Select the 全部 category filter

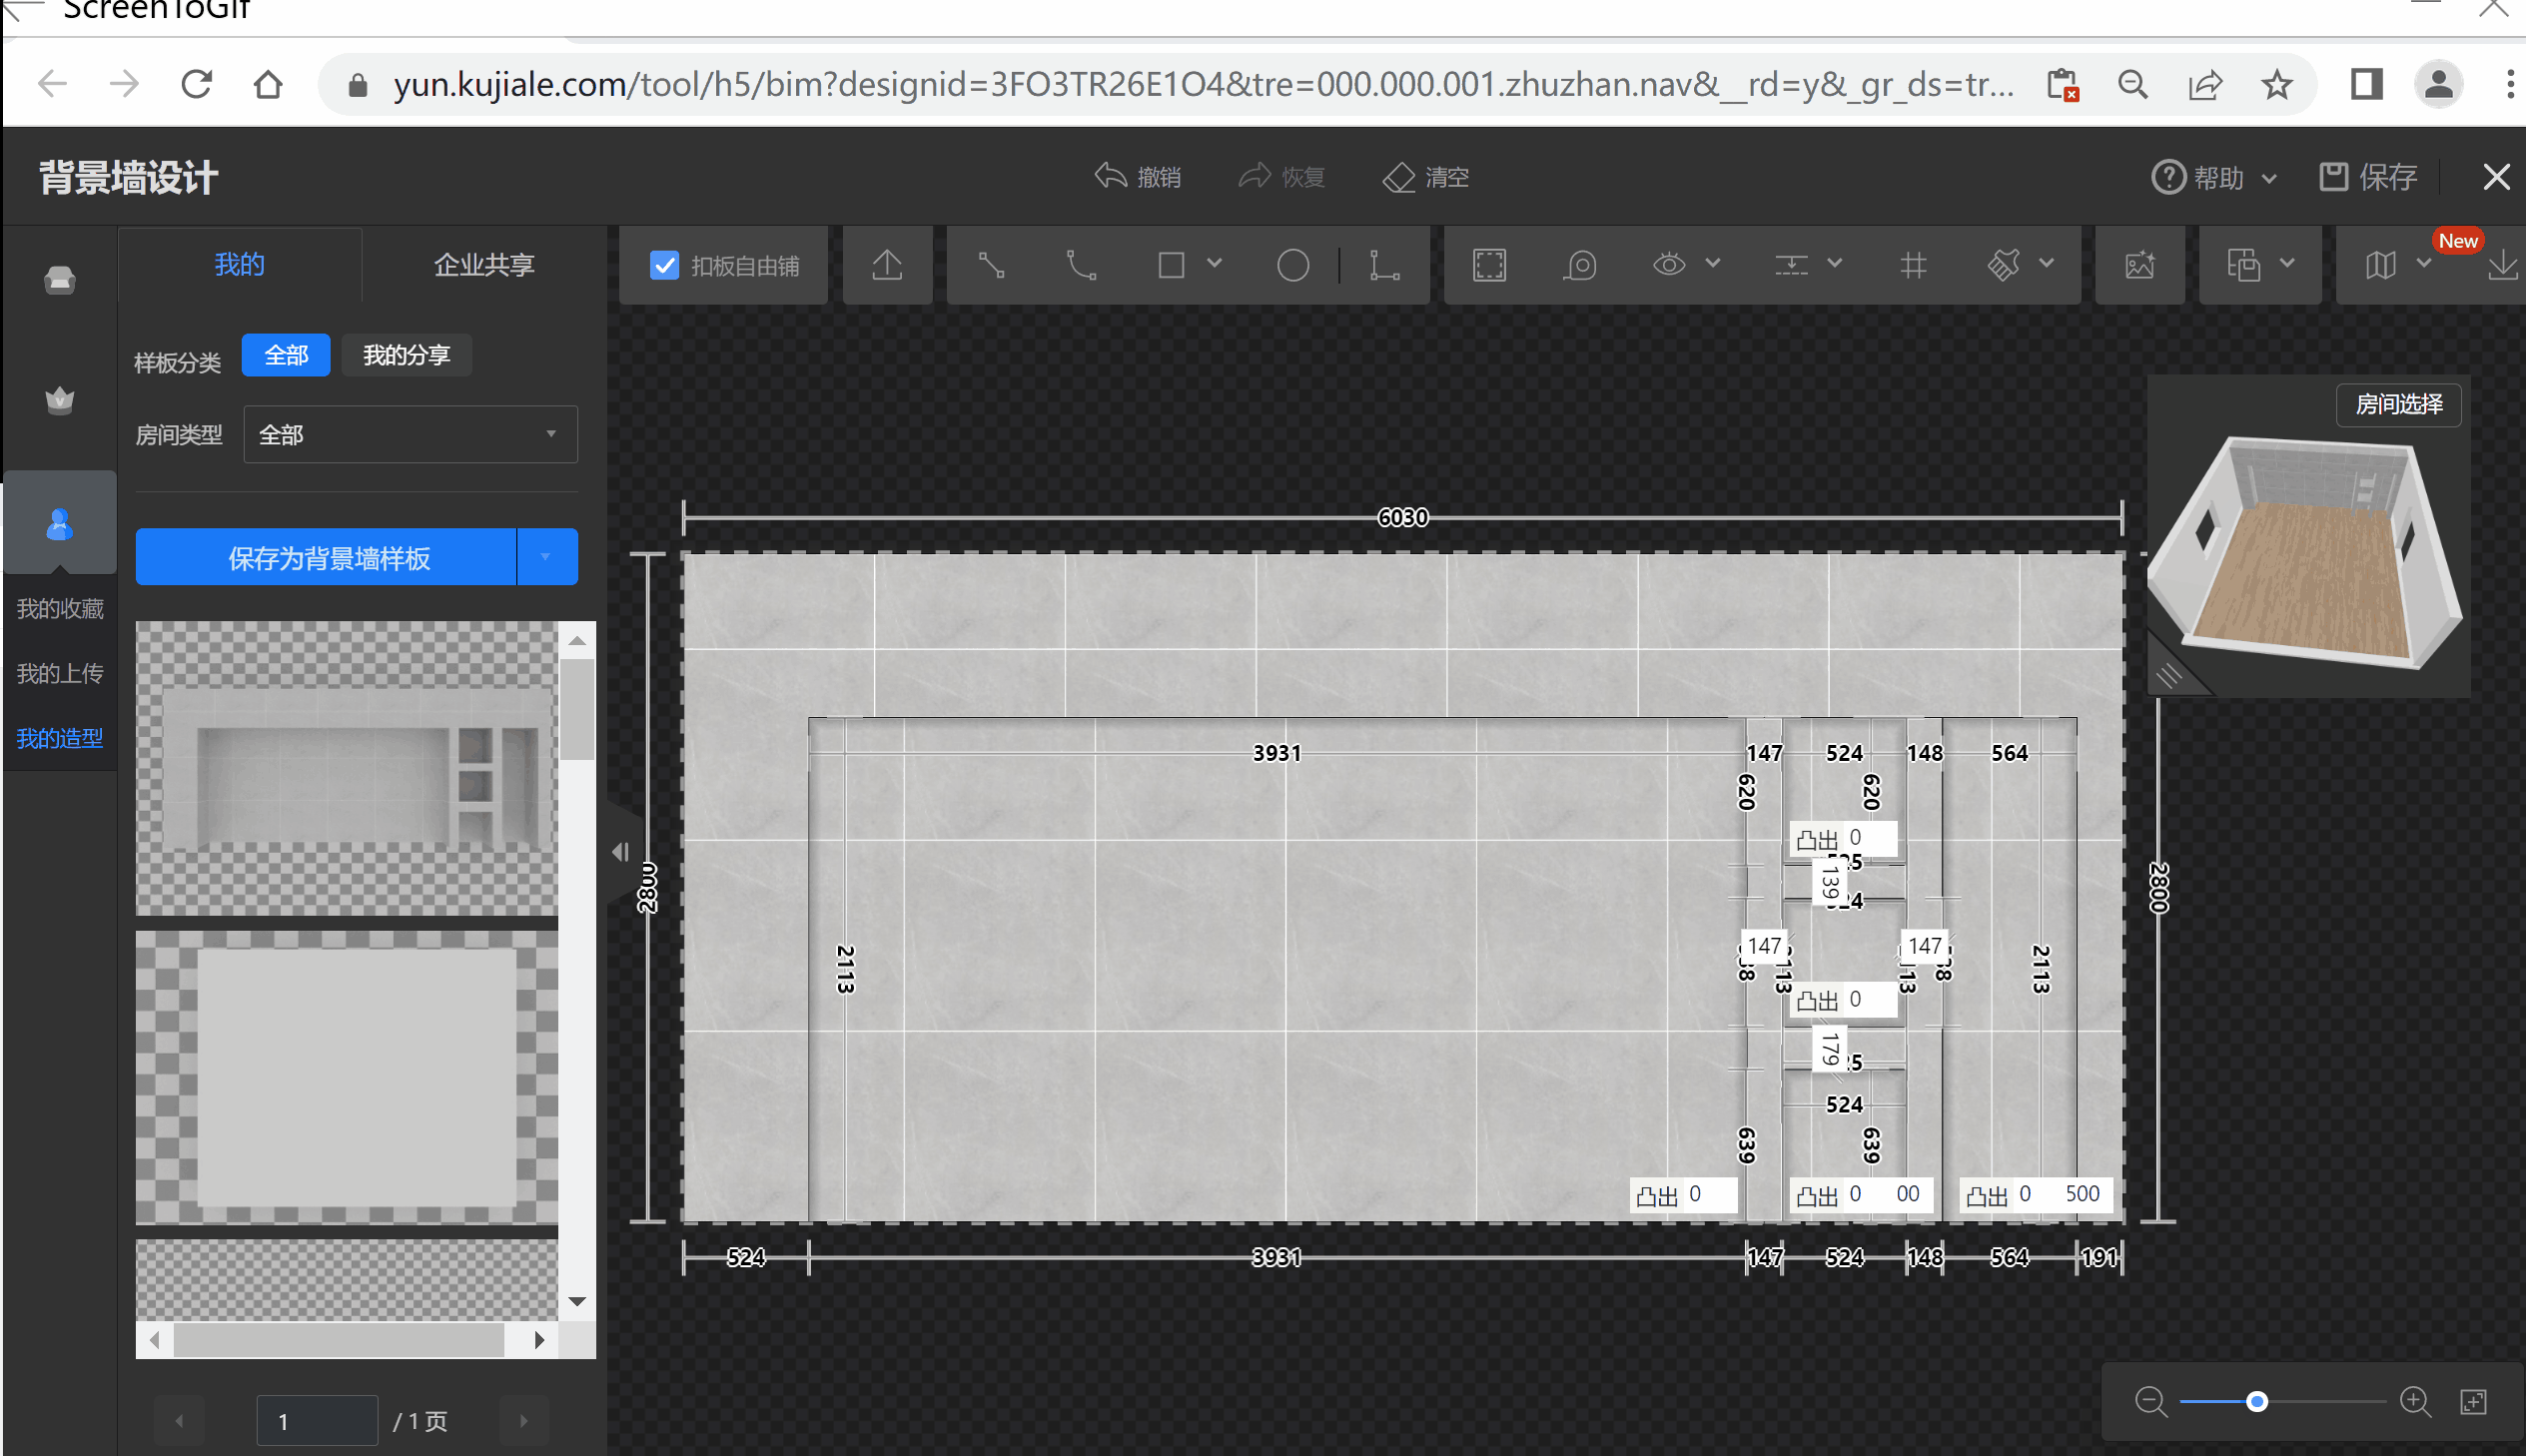pyautogui.click(x=286, y=355)
